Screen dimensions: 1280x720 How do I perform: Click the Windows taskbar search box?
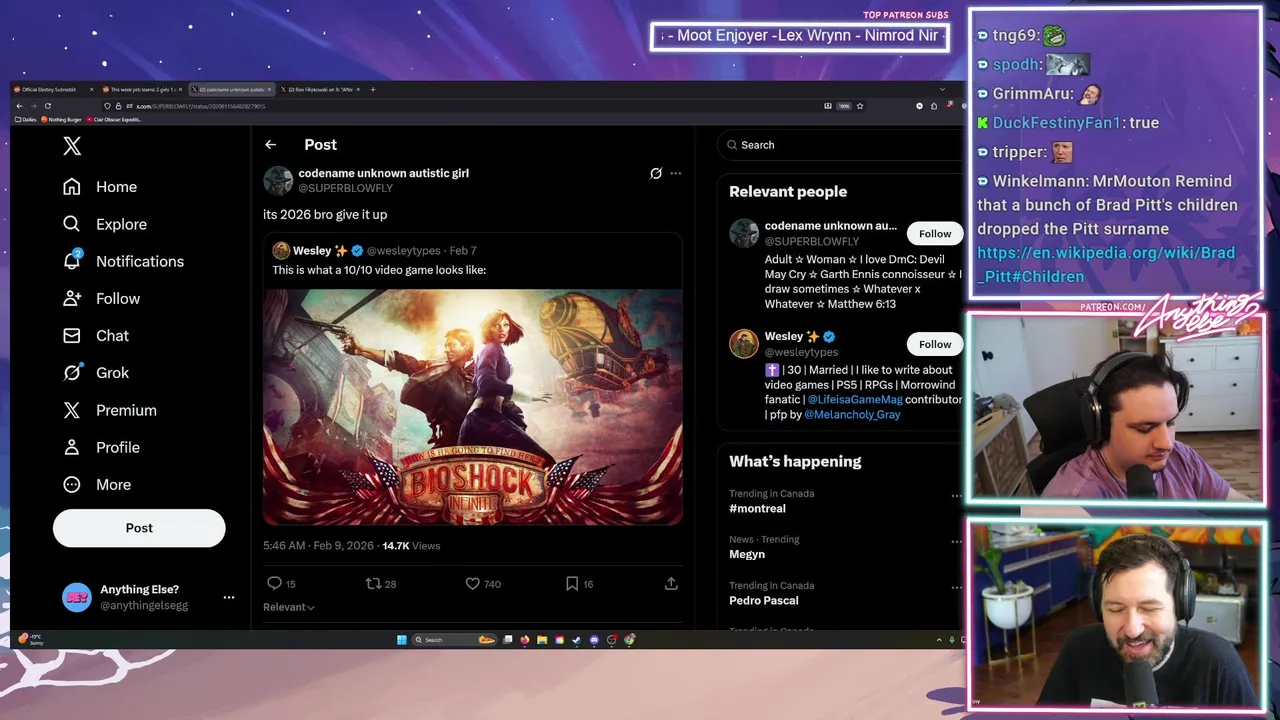(x=455, y=640)
